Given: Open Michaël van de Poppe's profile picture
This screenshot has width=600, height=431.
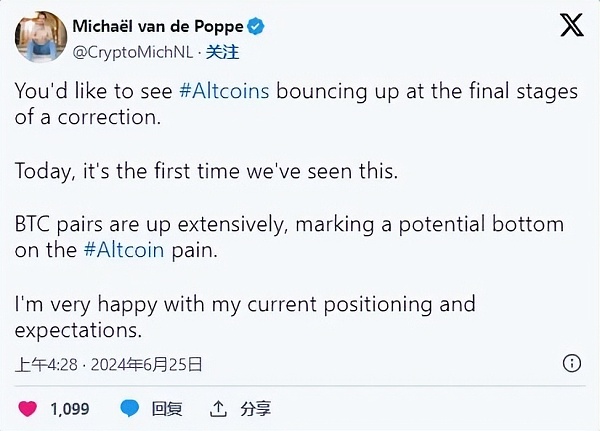Looking at the screenshot, I should coord(35,37).
